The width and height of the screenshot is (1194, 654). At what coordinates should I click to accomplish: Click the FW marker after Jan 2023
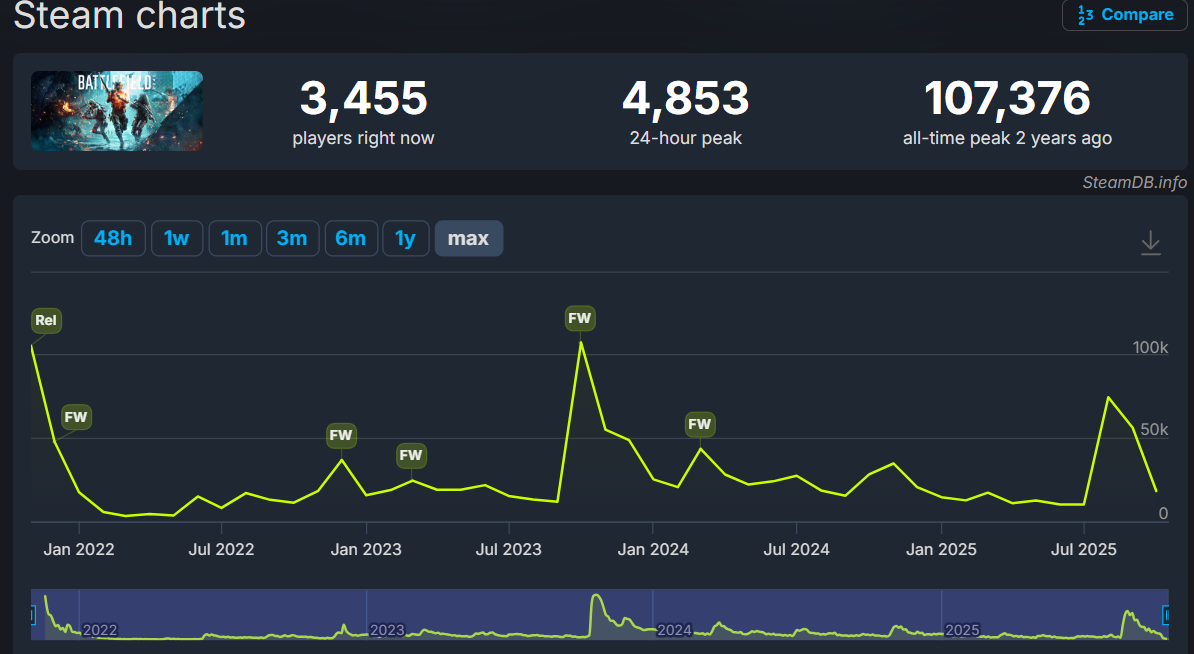click(x=411, y=455)
